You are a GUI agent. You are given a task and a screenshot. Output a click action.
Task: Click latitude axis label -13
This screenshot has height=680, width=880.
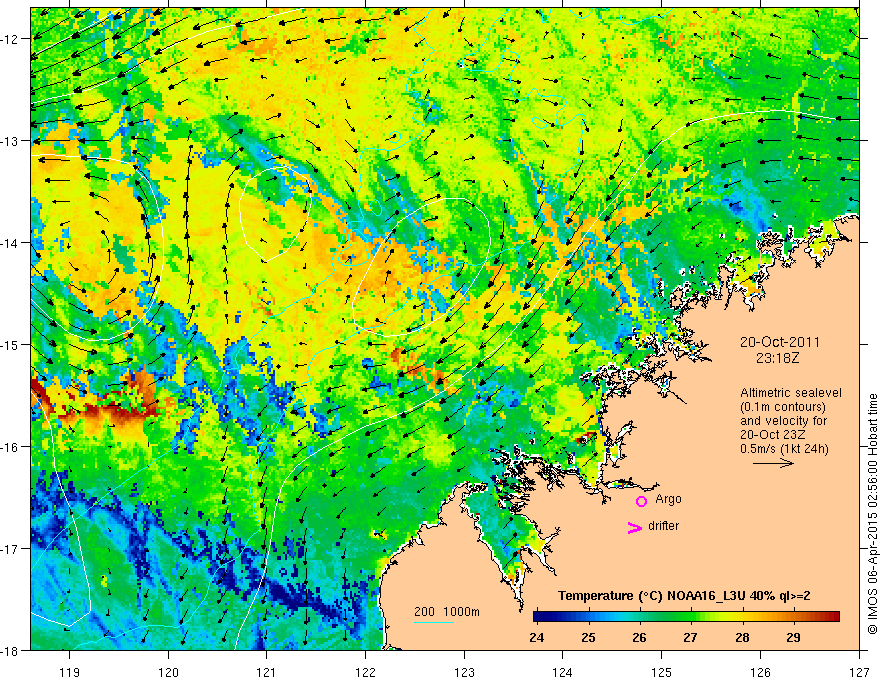11,141
